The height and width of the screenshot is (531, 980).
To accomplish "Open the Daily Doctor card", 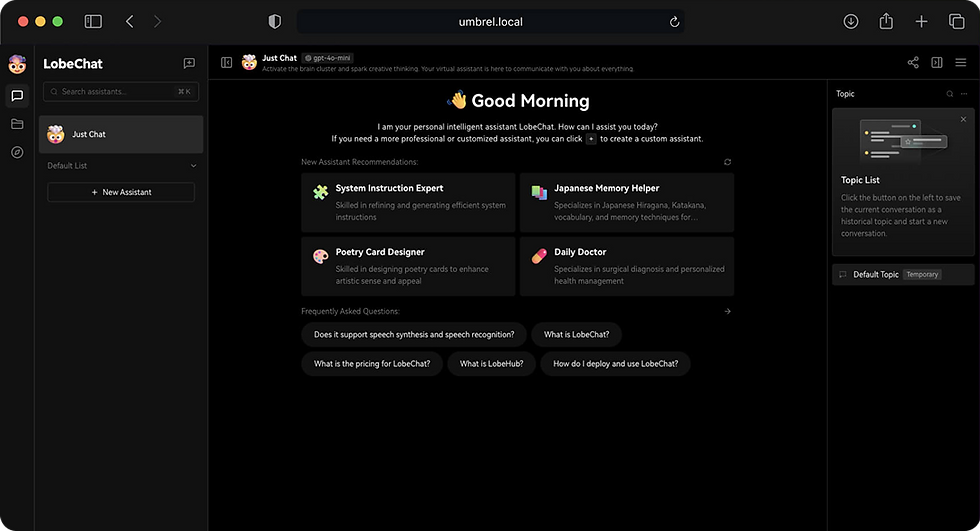I will click(x=627, y=266).
